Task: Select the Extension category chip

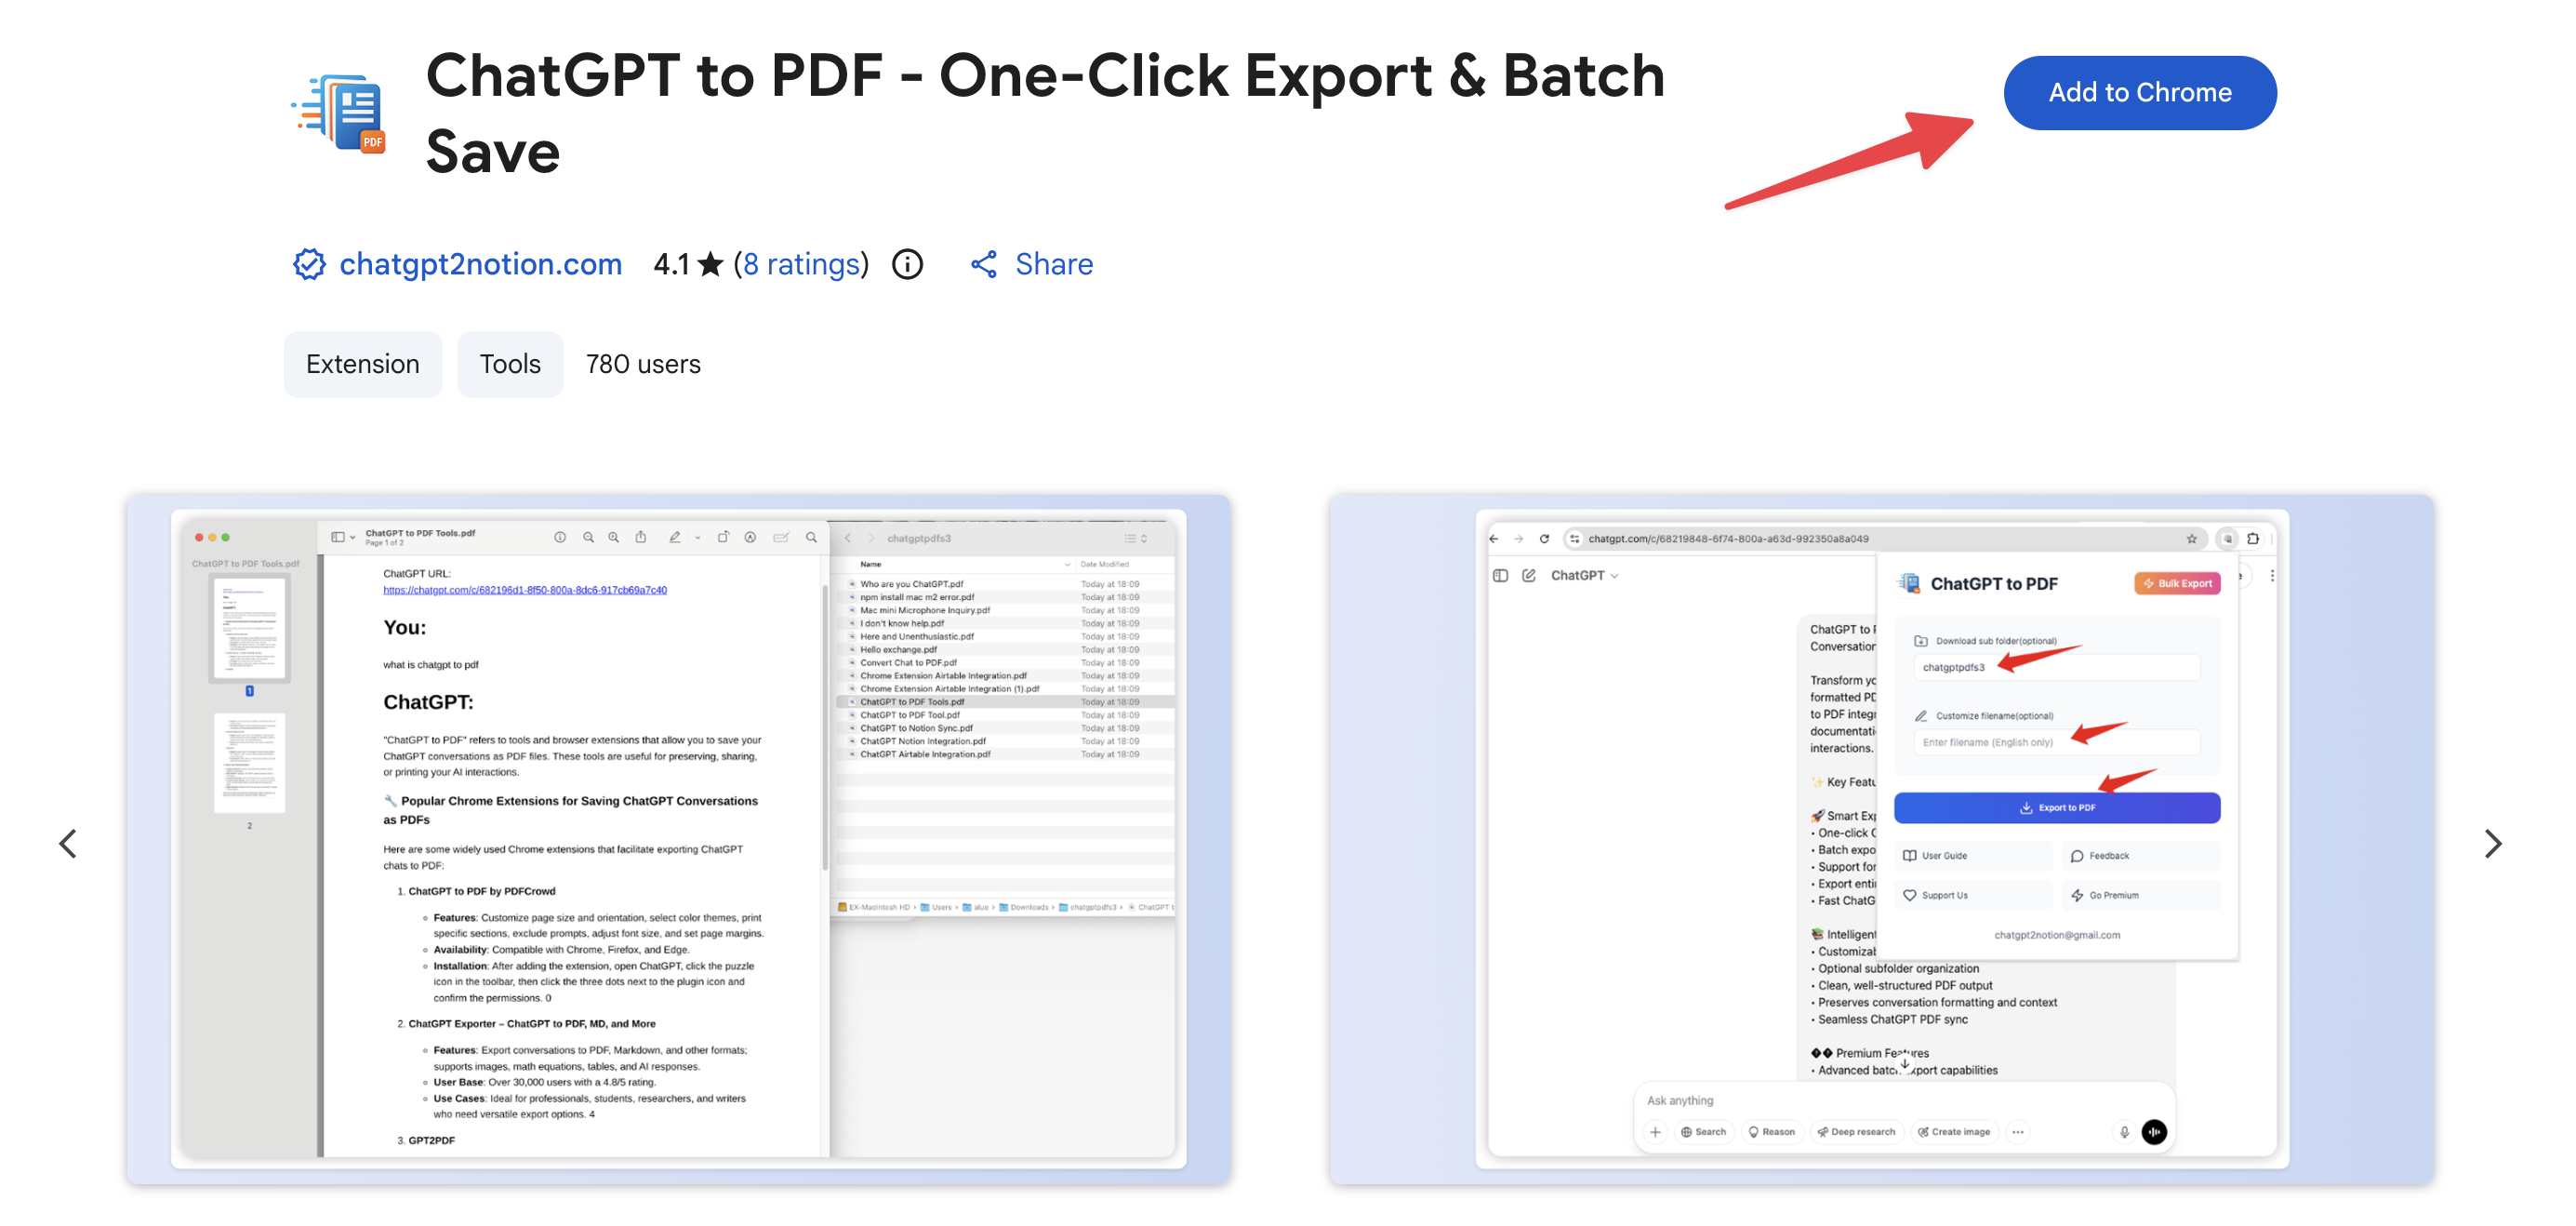Action: (x=362, y=364)
